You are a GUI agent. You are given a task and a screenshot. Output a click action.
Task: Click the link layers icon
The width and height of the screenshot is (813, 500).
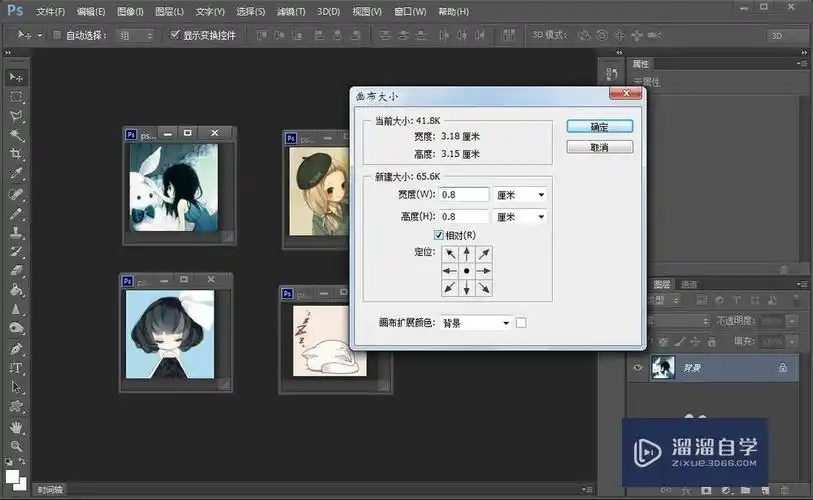(x=666, y=490)
